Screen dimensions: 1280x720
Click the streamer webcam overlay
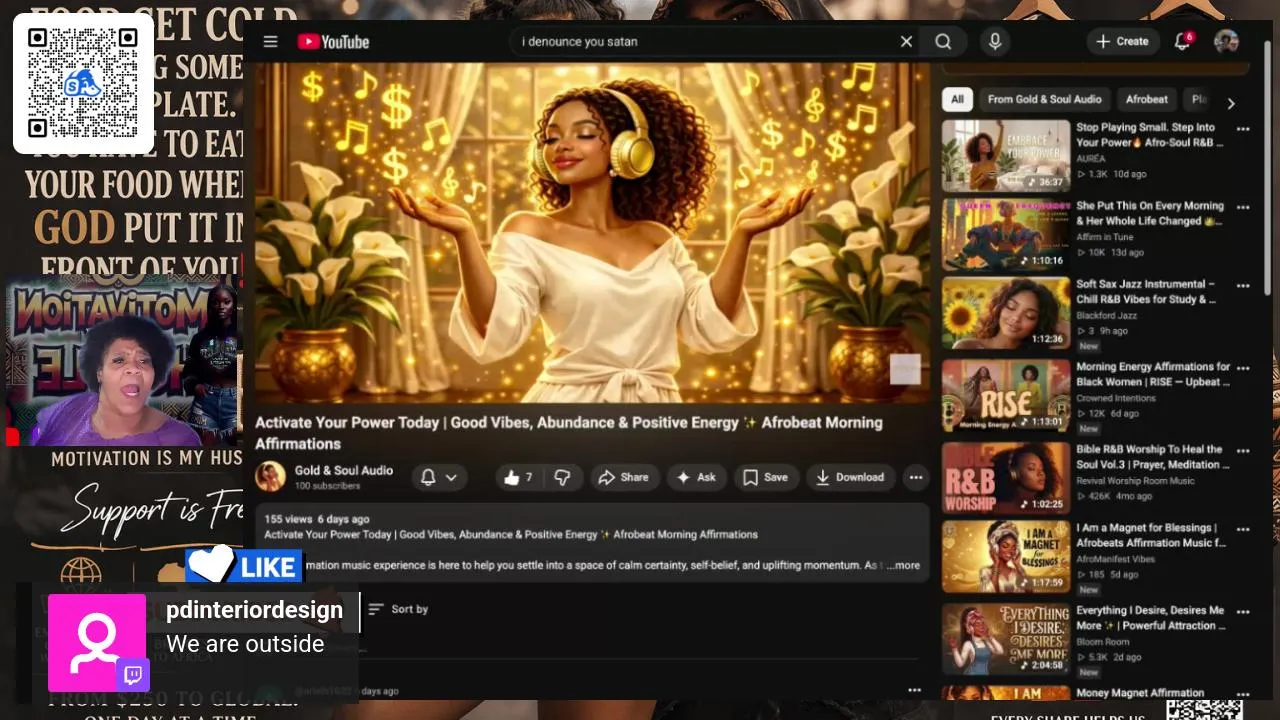pos(122,362)
